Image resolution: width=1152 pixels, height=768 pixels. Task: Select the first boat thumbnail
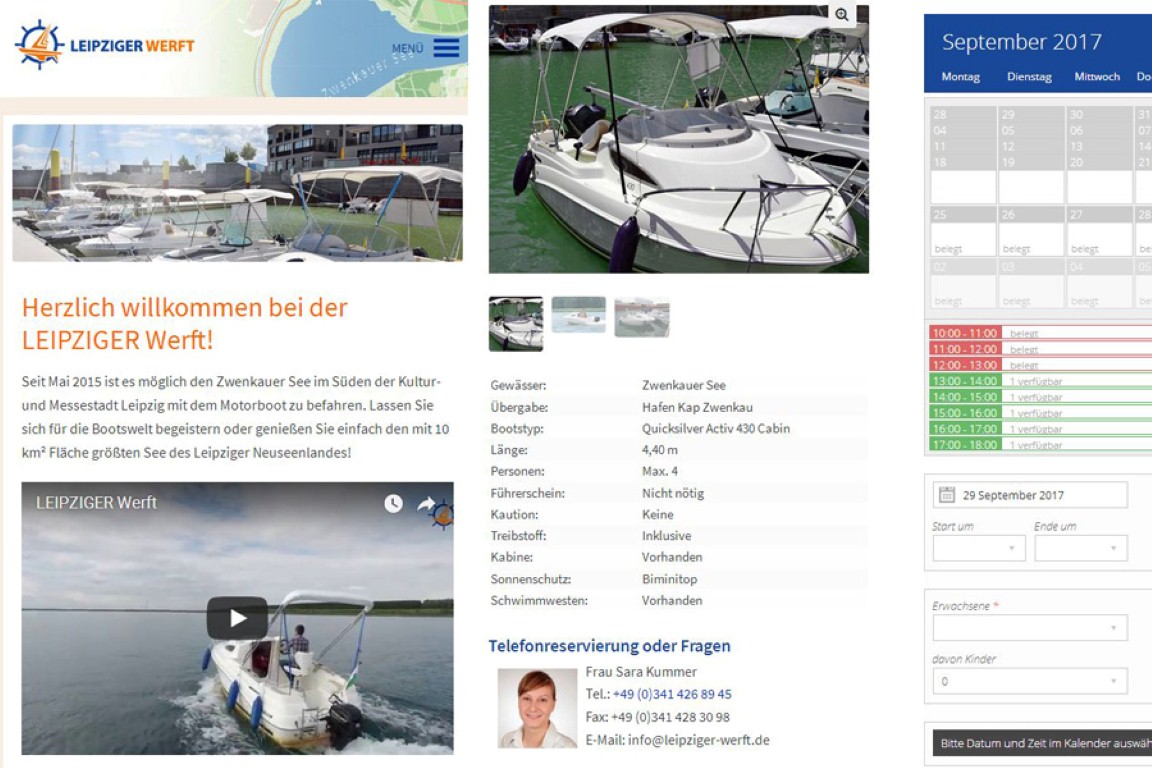pos(516,323)
